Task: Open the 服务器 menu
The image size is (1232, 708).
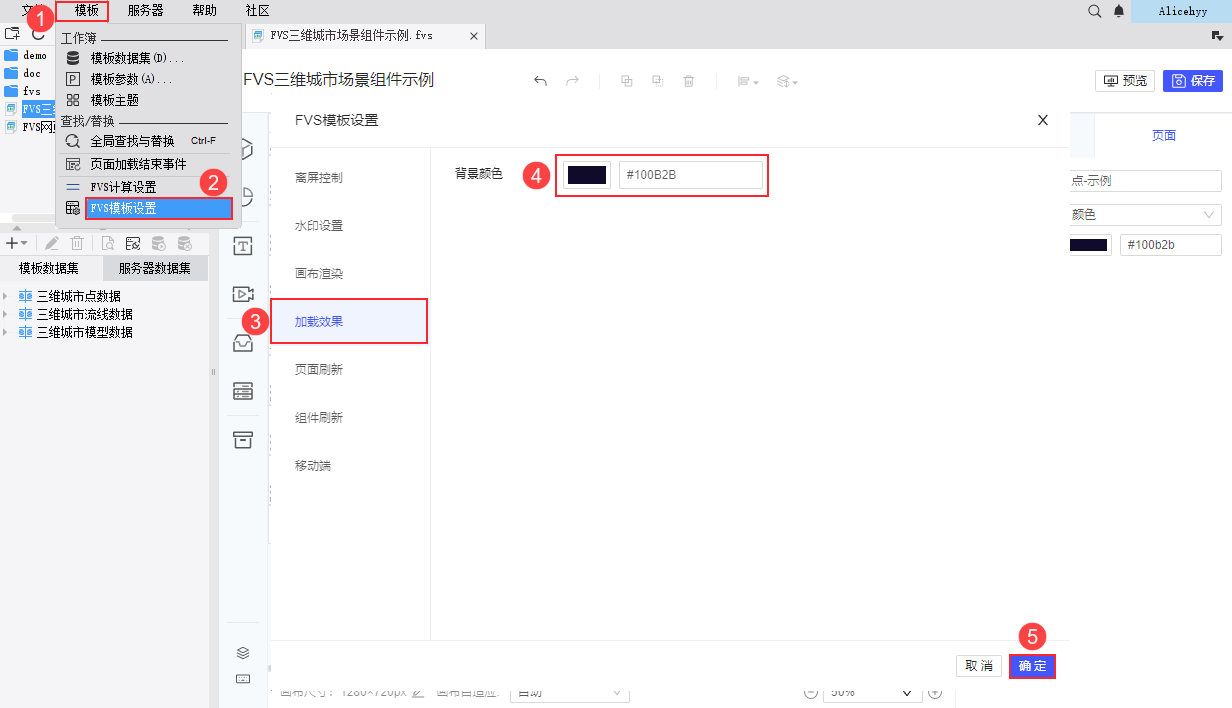Action: point(145,10)
